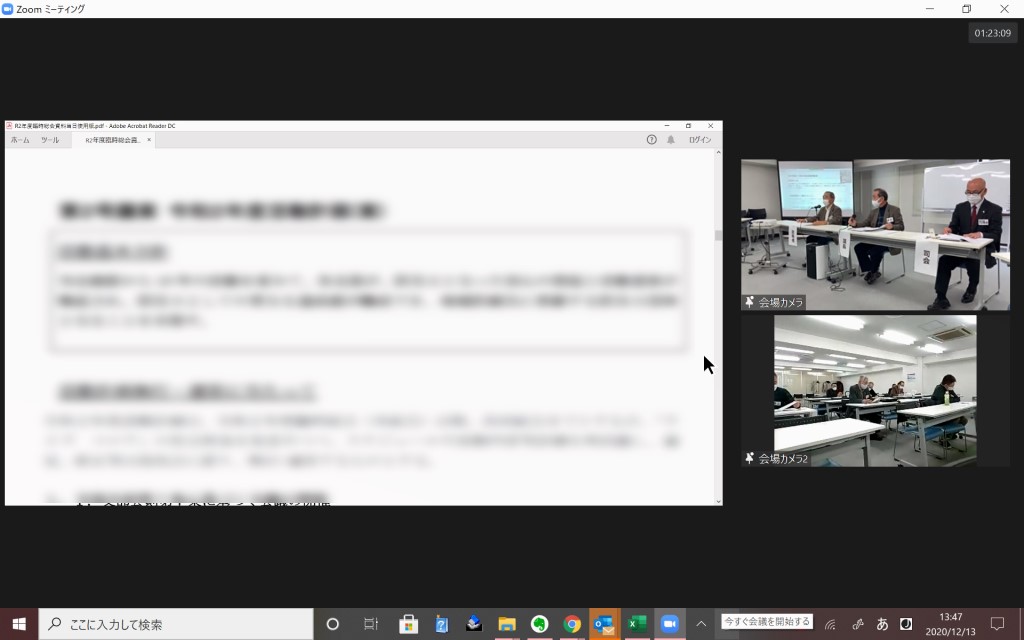Open Acrobat Reader notifications bell
The height and width of the screenshot is (640, 1024).
[671, 140]
